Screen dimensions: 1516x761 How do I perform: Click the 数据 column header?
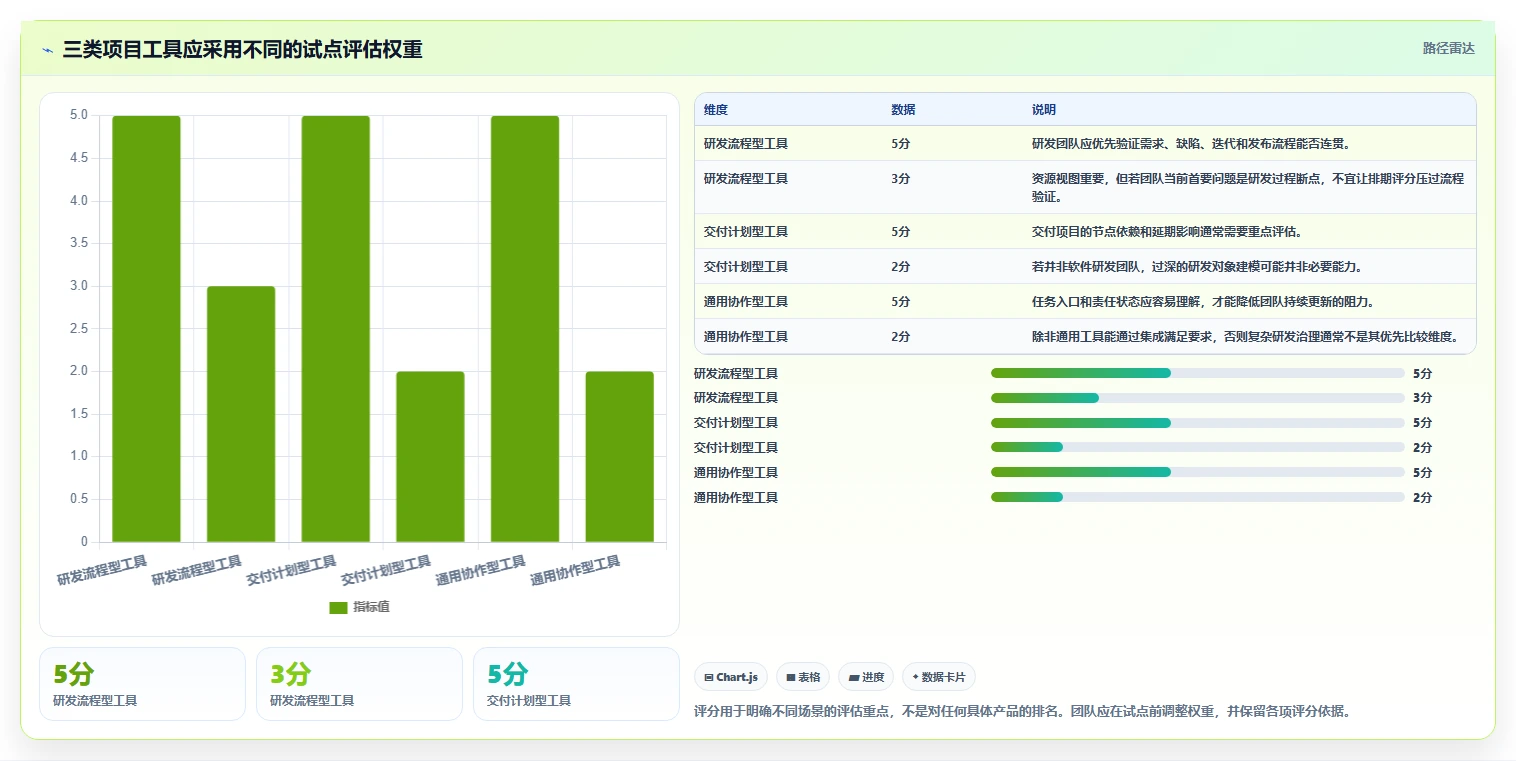coord(903,110)
